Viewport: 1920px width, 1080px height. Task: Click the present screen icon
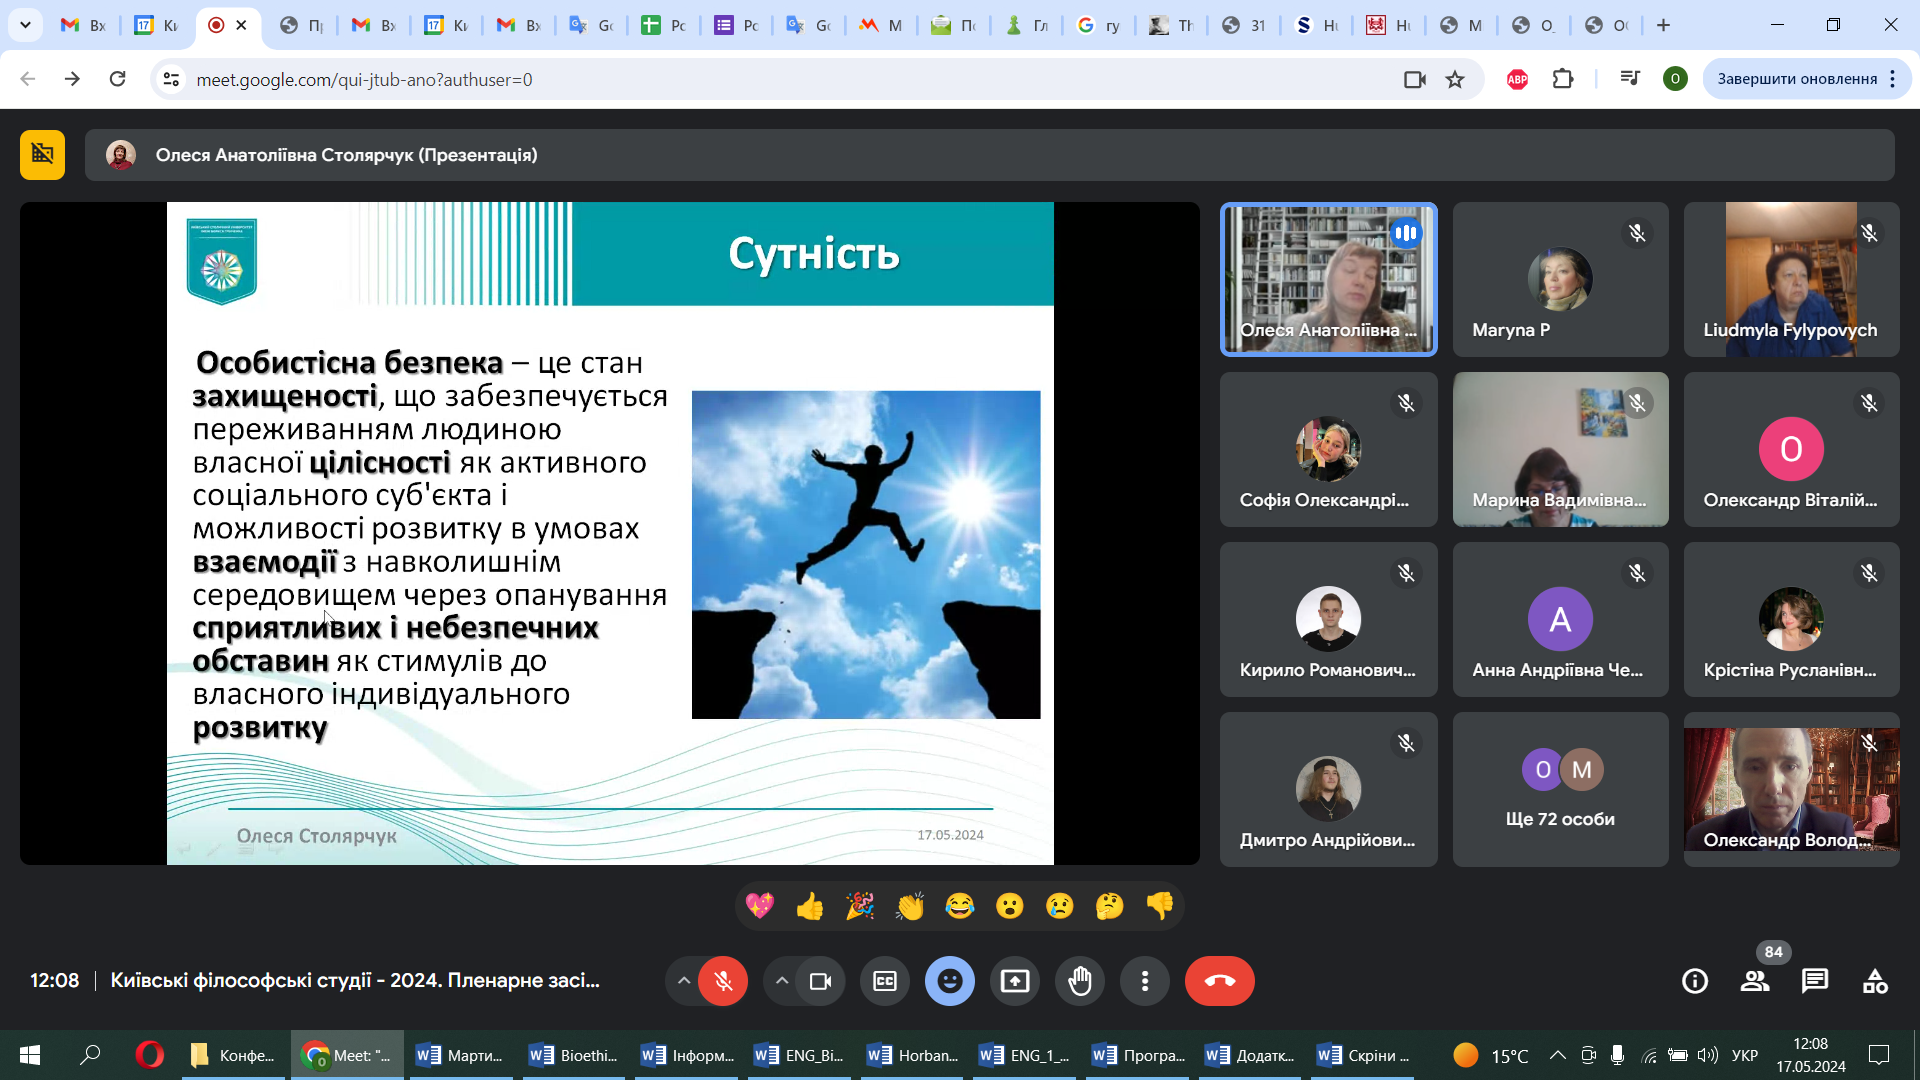tap(1015, 981)
